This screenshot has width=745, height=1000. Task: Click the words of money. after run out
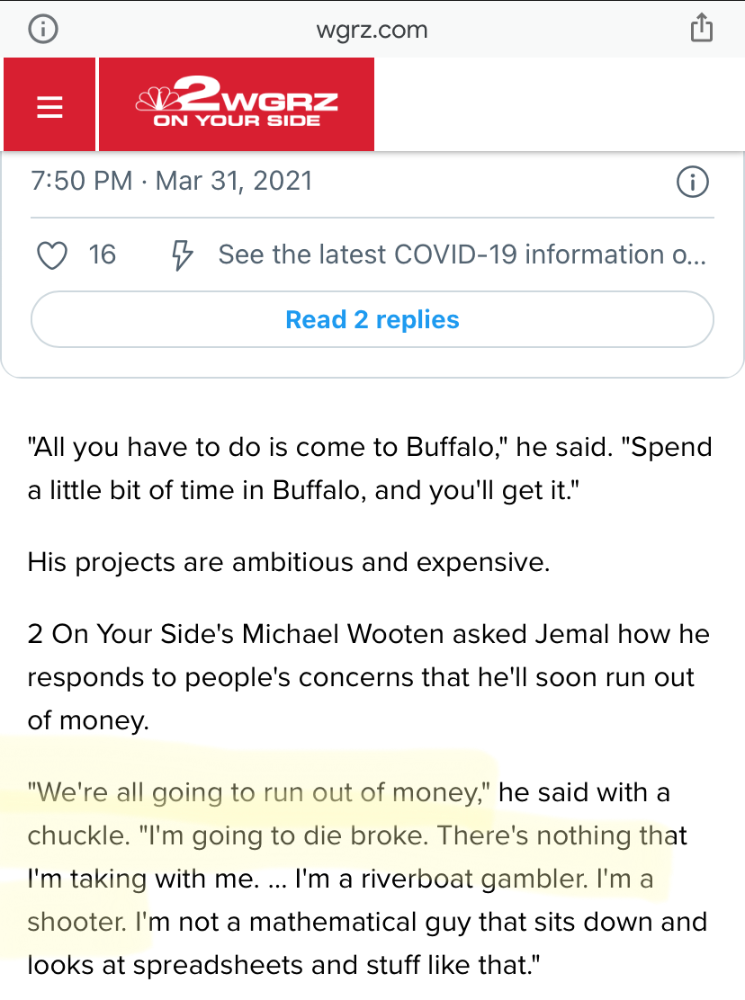point(88,721)
